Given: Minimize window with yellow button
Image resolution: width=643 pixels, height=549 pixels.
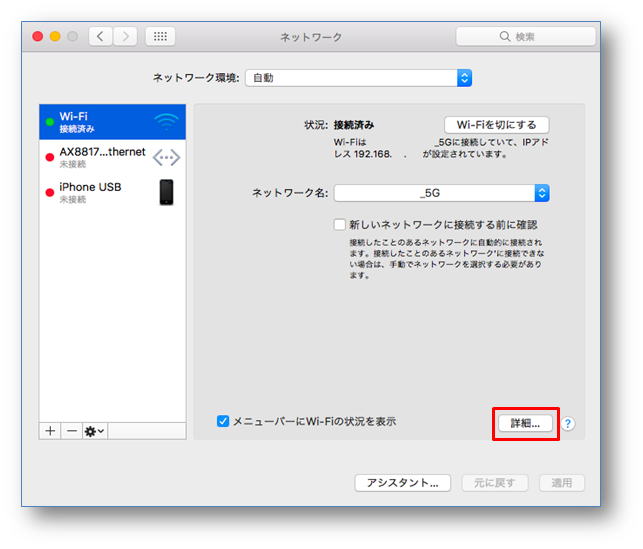Looking at the screenshot, I should point(55,36).
